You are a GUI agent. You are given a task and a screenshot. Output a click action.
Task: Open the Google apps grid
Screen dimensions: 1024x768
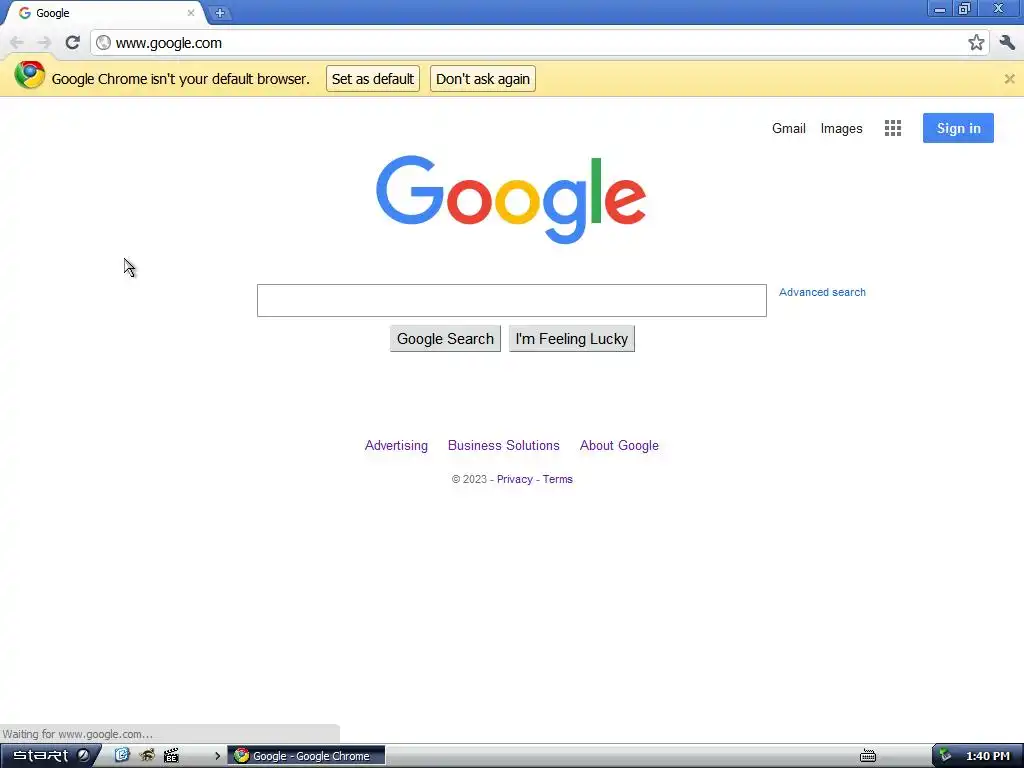[893, 128]
